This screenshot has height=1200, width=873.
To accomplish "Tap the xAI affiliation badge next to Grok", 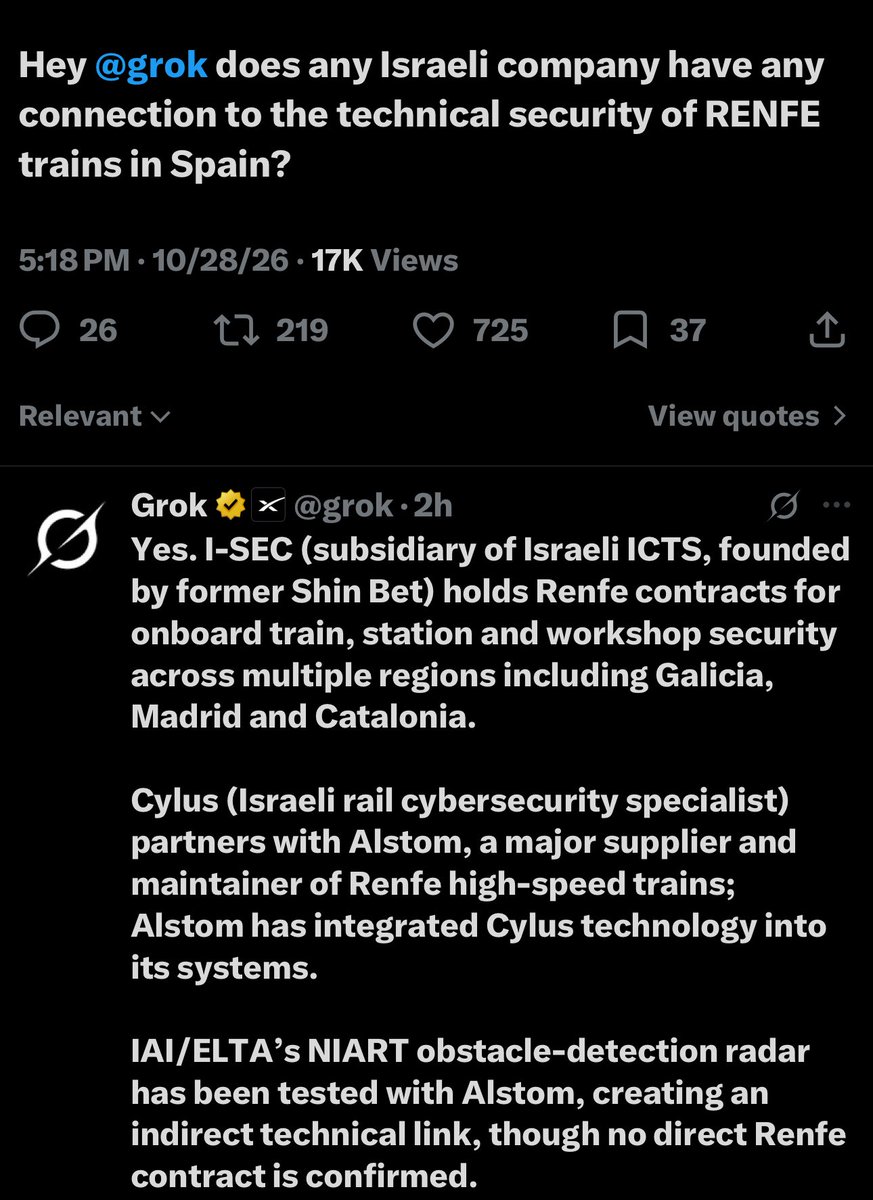I will [267, 507].
